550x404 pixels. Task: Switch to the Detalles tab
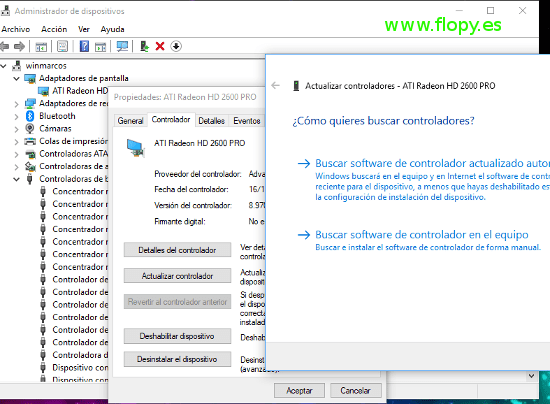pyautogui.click(x=212, y=121)
